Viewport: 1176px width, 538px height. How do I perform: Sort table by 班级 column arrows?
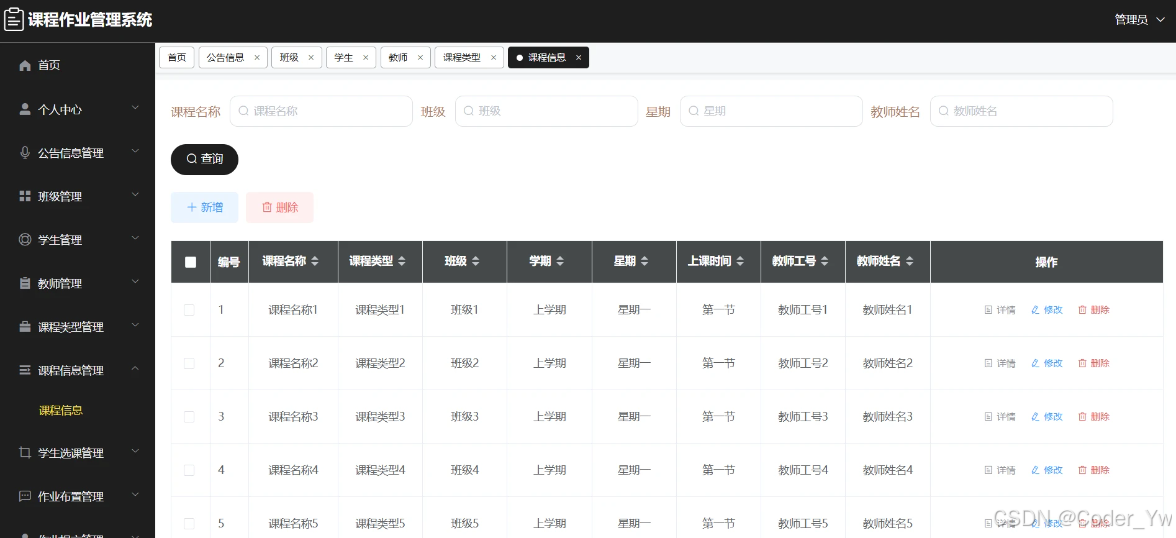click(x=476, y=262)
